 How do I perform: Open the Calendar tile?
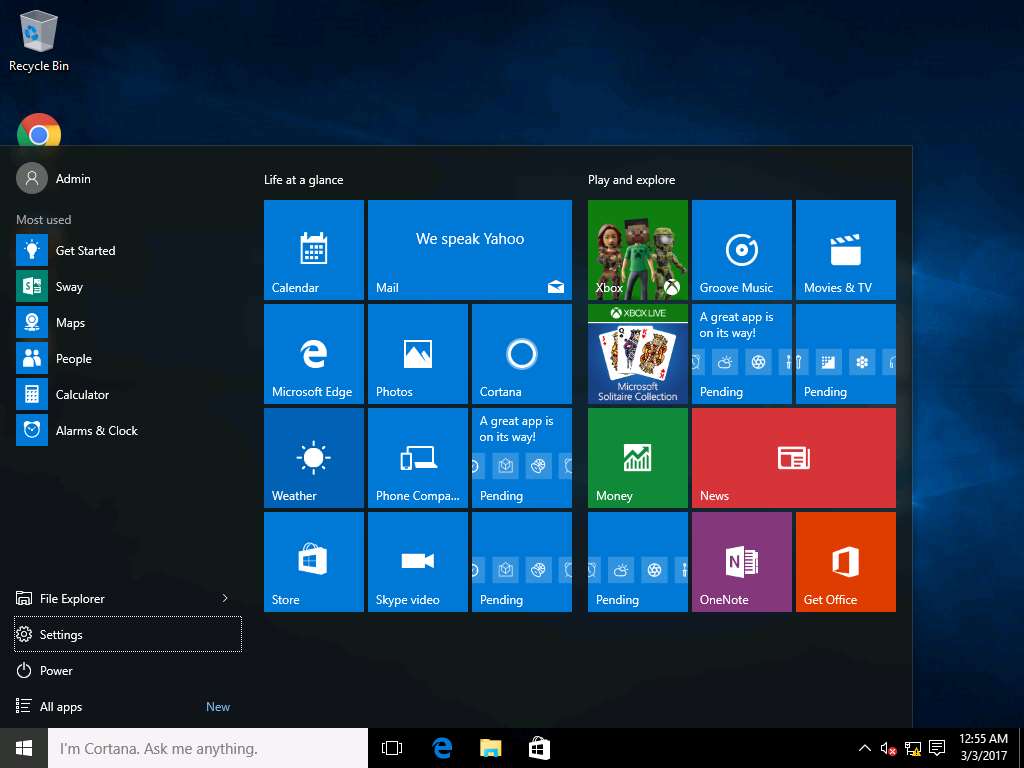[313, 249]
